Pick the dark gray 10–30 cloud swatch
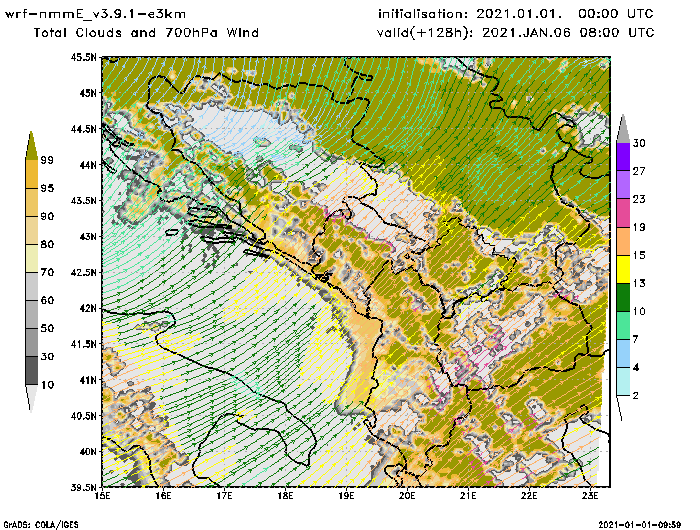This screenshot has width=700, height=530. 32,371
